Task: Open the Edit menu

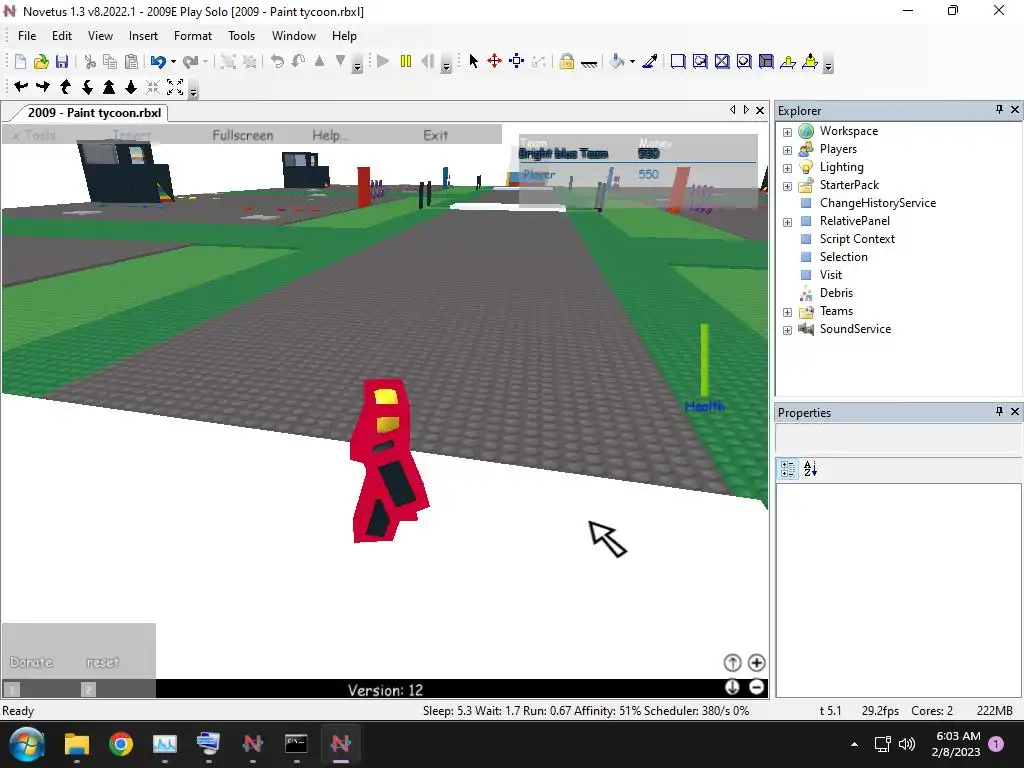Action: tap(62, 36)
